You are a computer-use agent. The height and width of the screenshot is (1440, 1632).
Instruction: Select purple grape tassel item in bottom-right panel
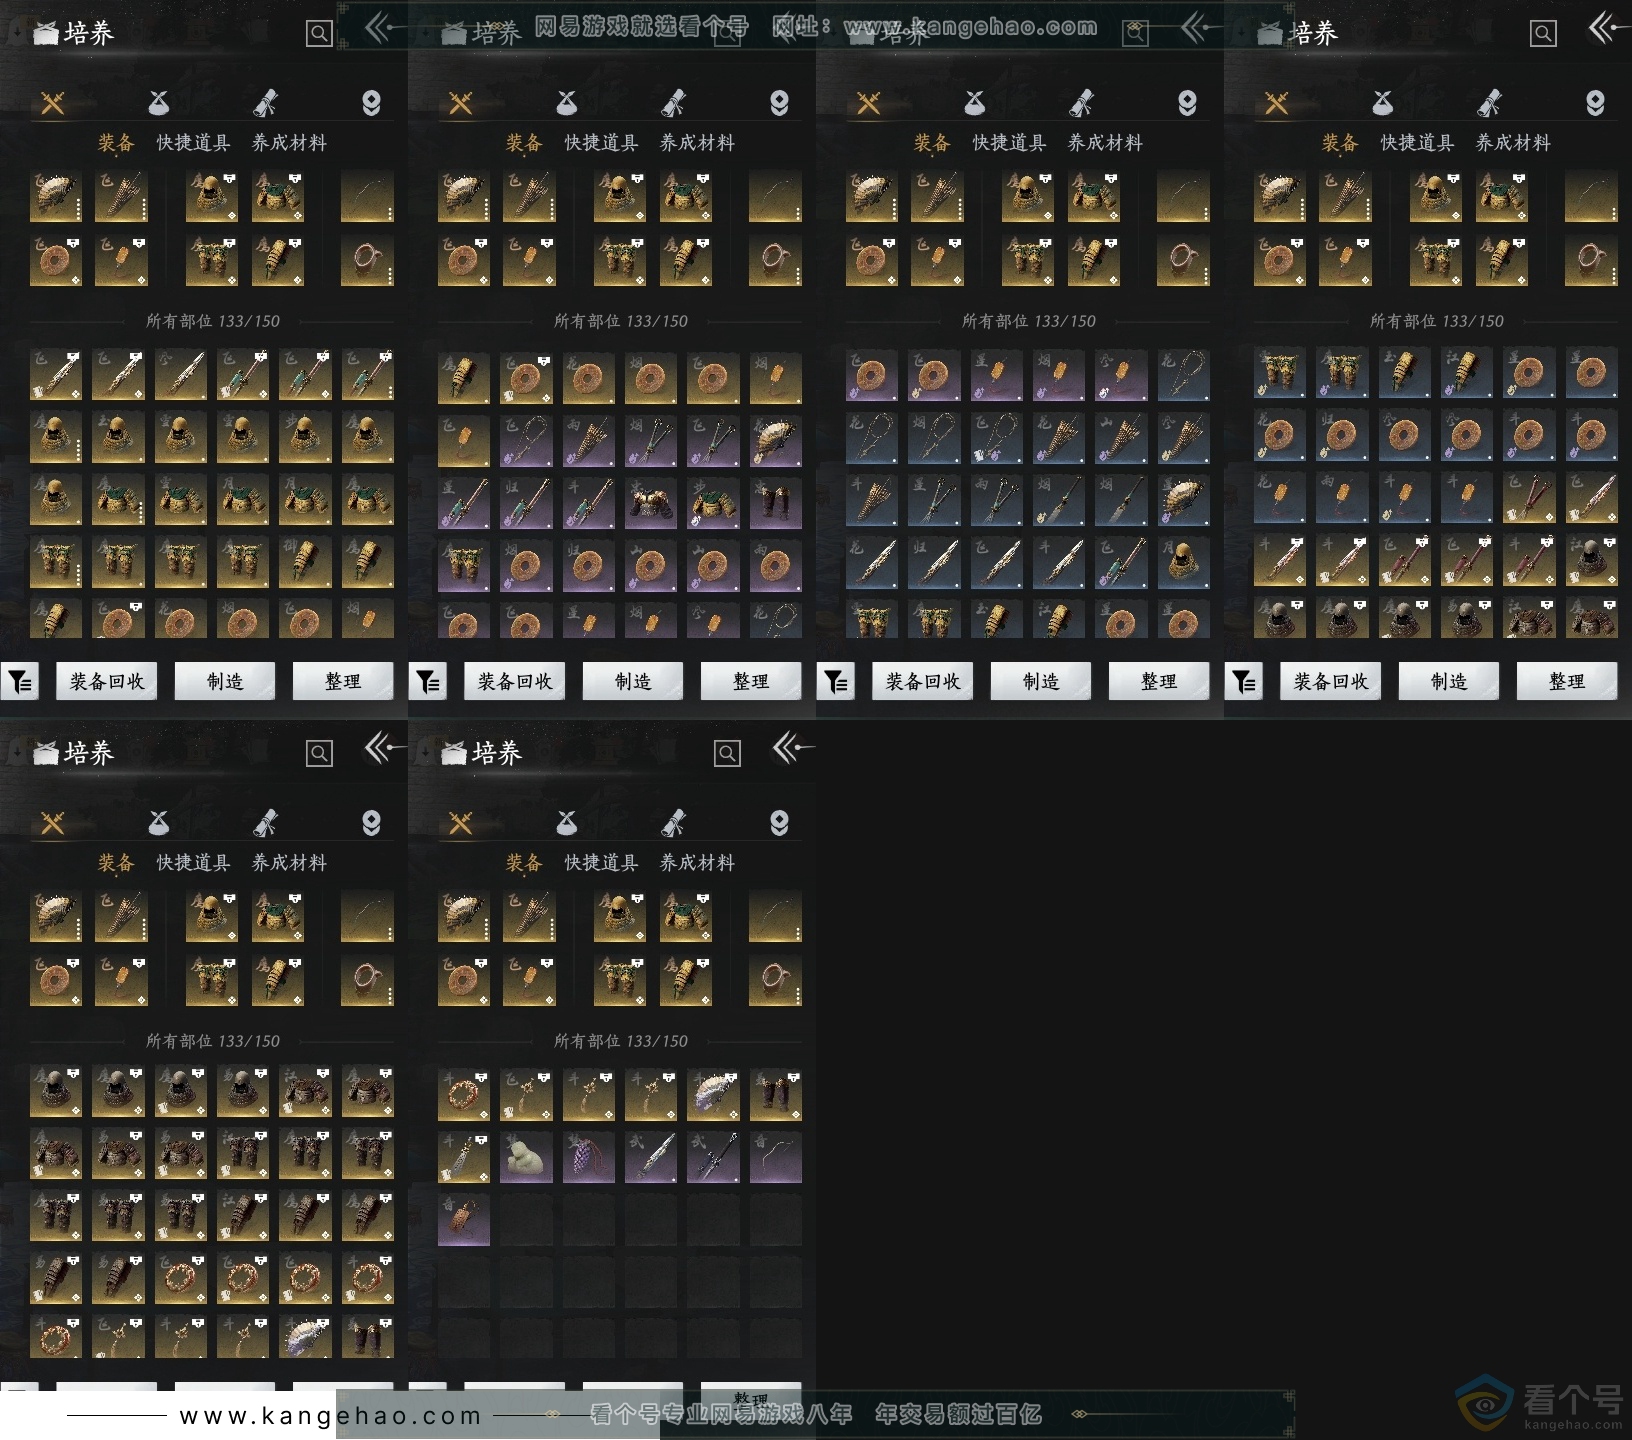(589, 1157)
